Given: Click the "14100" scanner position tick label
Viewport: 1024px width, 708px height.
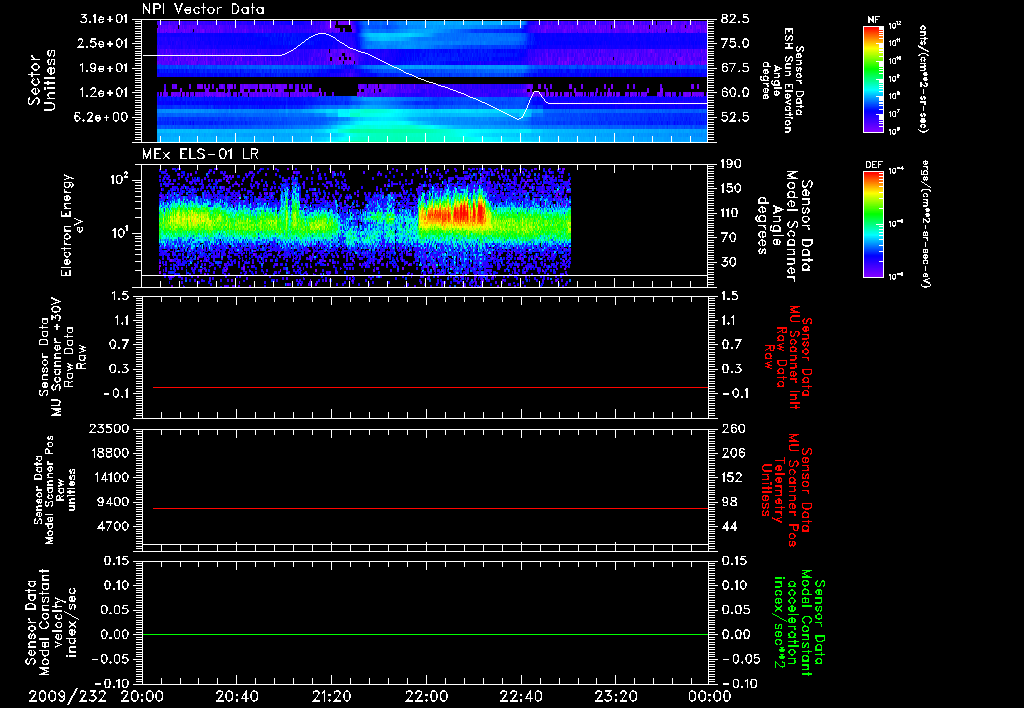Looking at the screenshot, I should 110,478.
